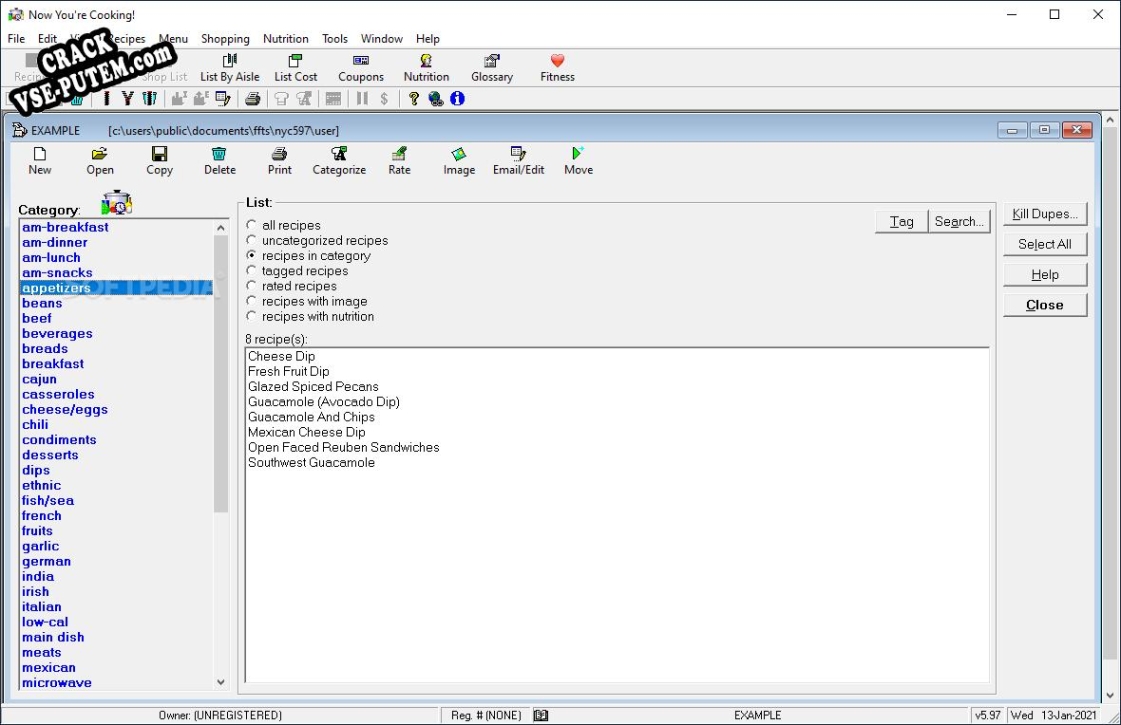Open the Help menu
1121x725 pixels.
click(x=428, y=39)
